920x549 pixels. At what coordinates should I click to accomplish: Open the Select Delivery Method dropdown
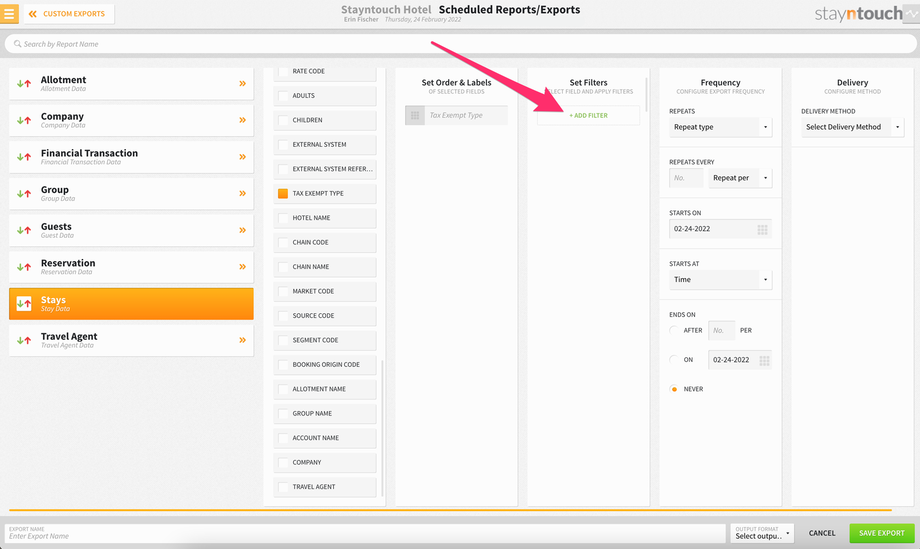(853, 127)
